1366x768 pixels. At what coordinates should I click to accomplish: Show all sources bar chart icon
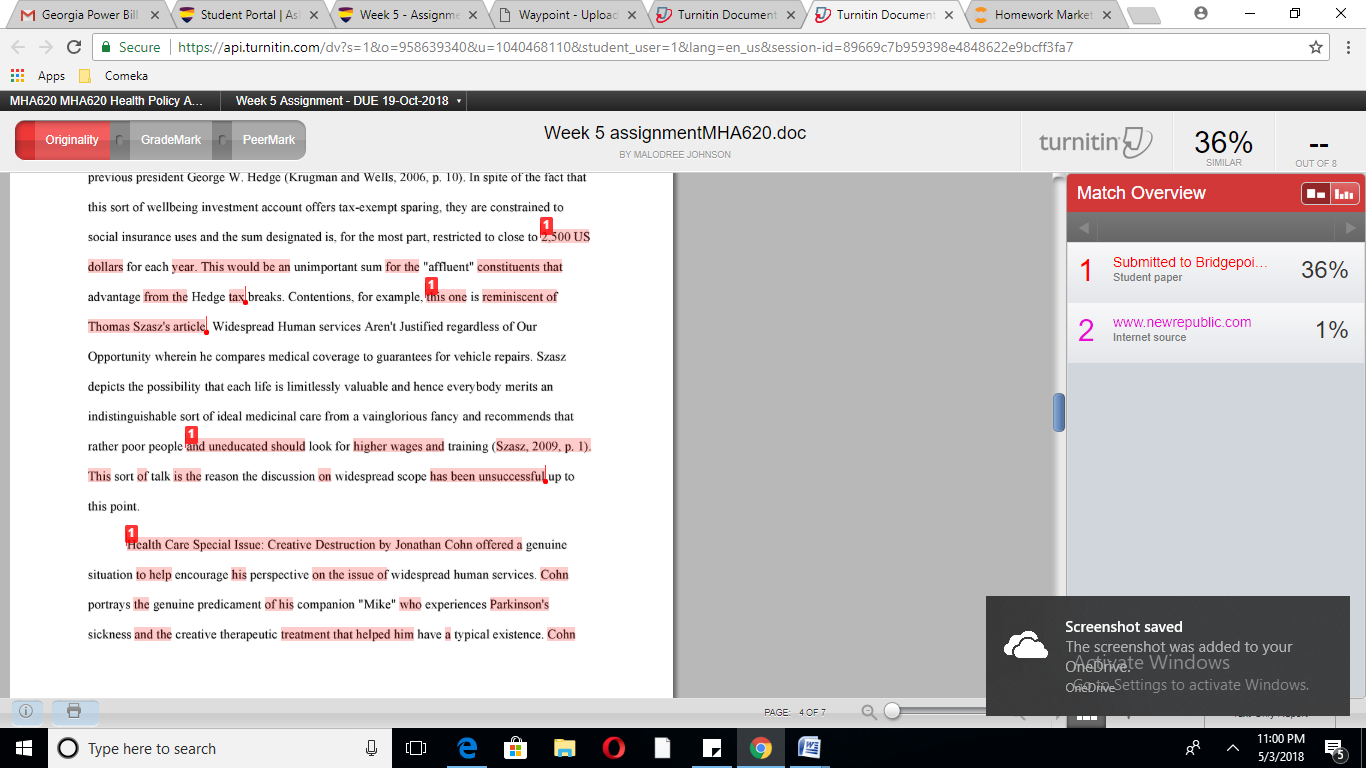1344,194
